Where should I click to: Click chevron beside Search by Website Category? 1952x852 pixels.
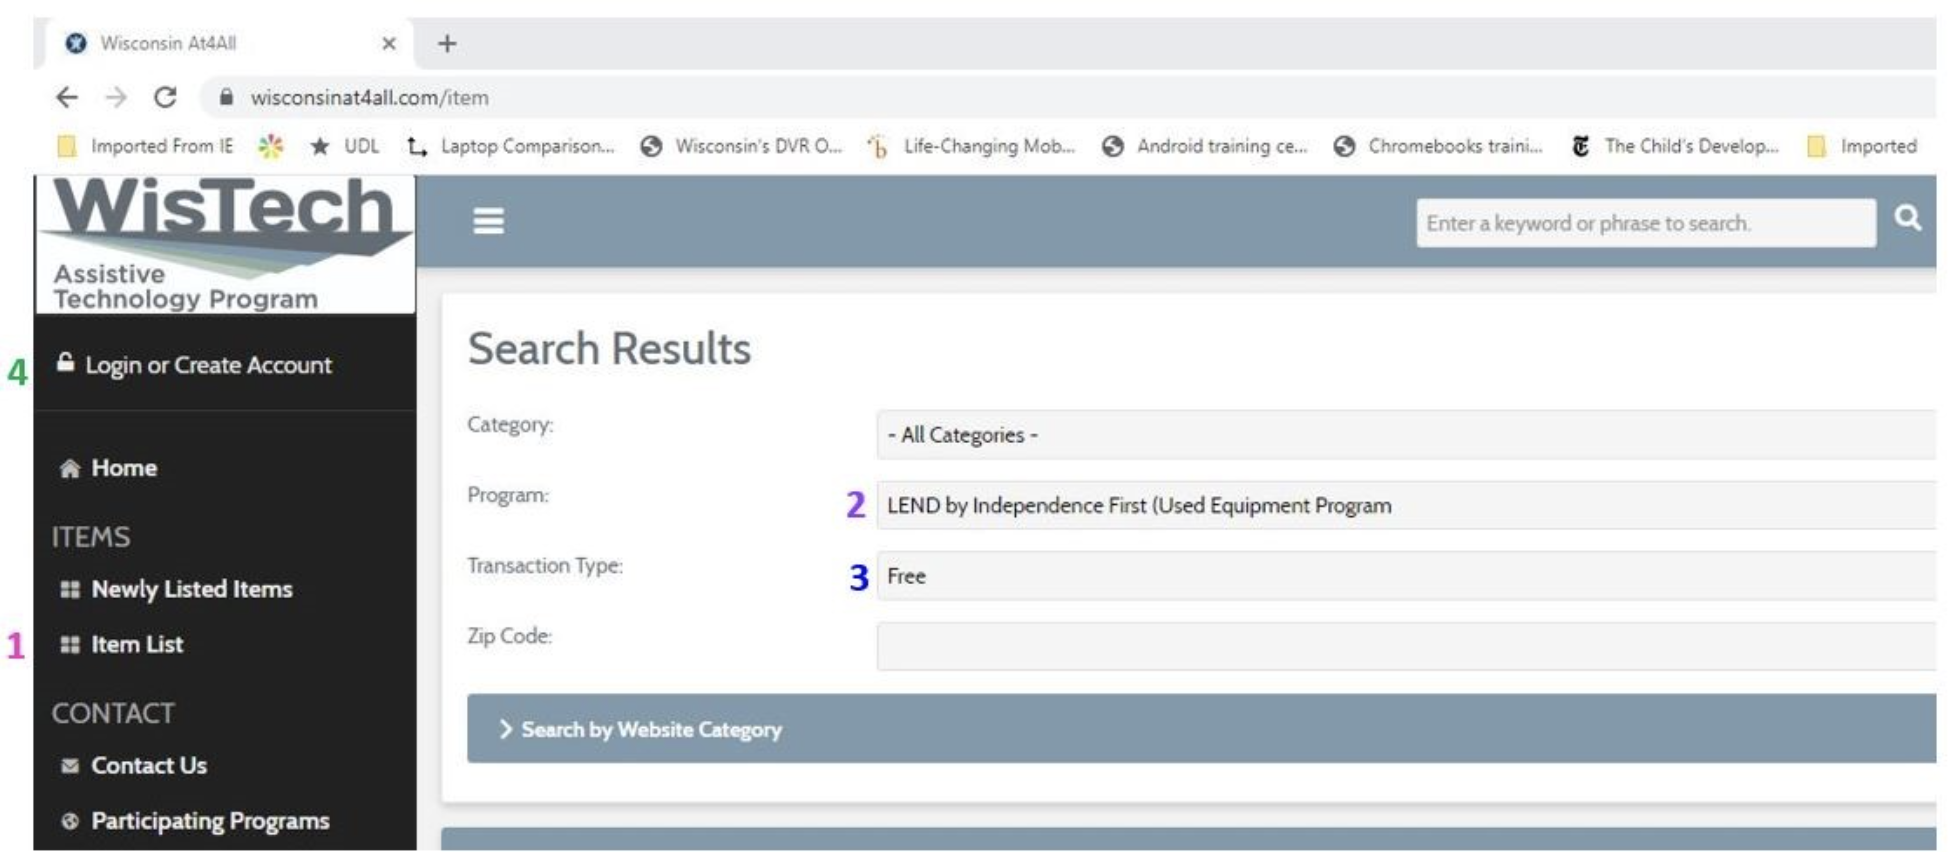(505, 729)
